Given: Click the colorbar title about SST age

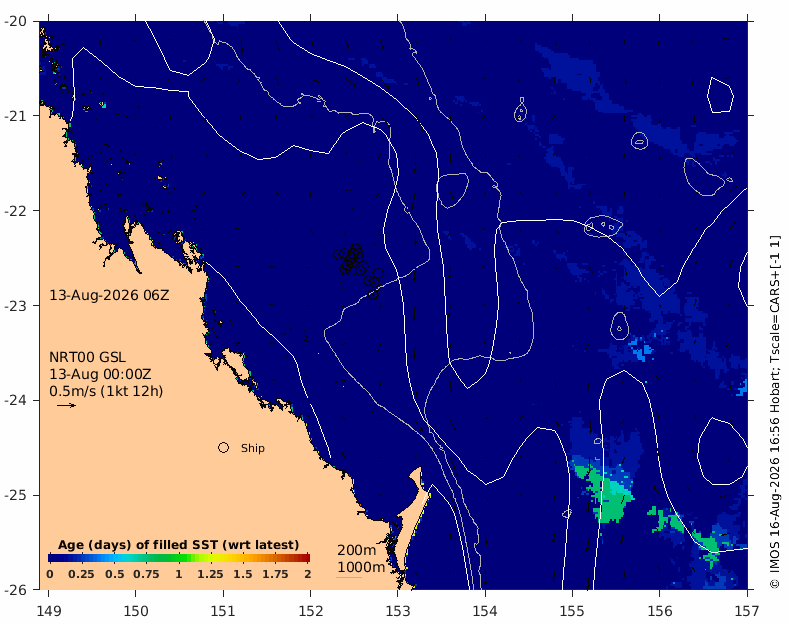Looking at the screenshot, I should 179,545.
